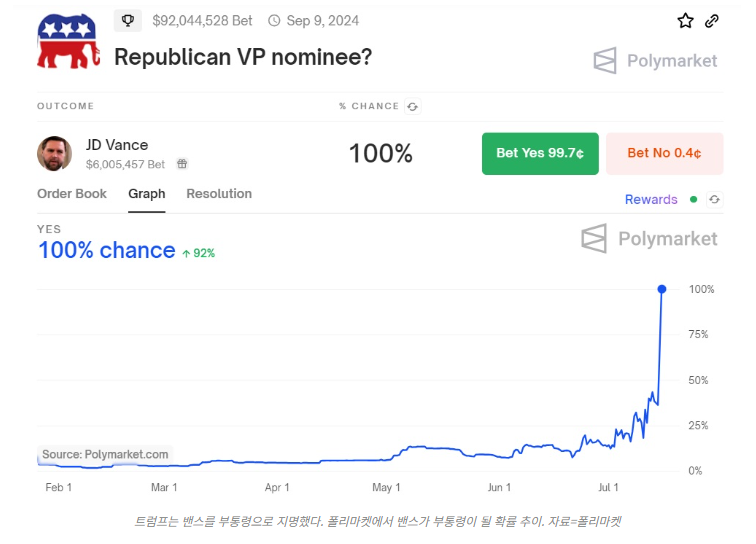Click the Source: Polymarket.com label
The image size is (756, 544).
[x=105, y=454]
